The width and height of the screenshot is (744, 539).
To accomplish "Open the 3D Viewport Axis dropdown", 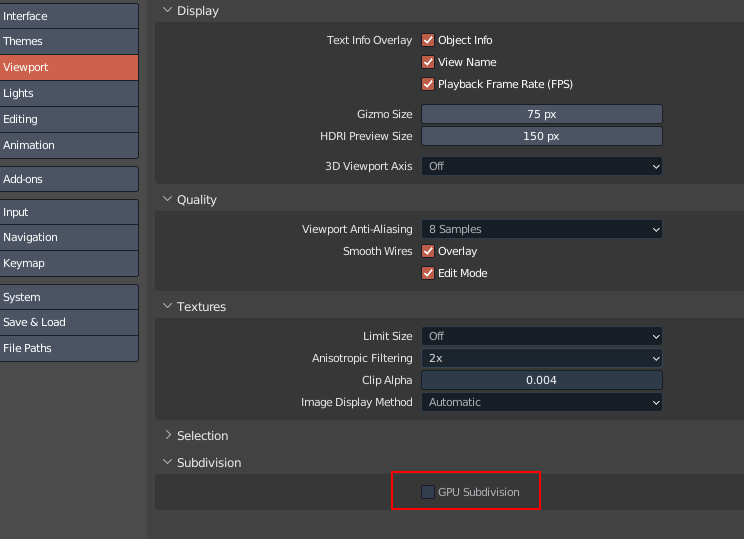I will click(541, 166).
